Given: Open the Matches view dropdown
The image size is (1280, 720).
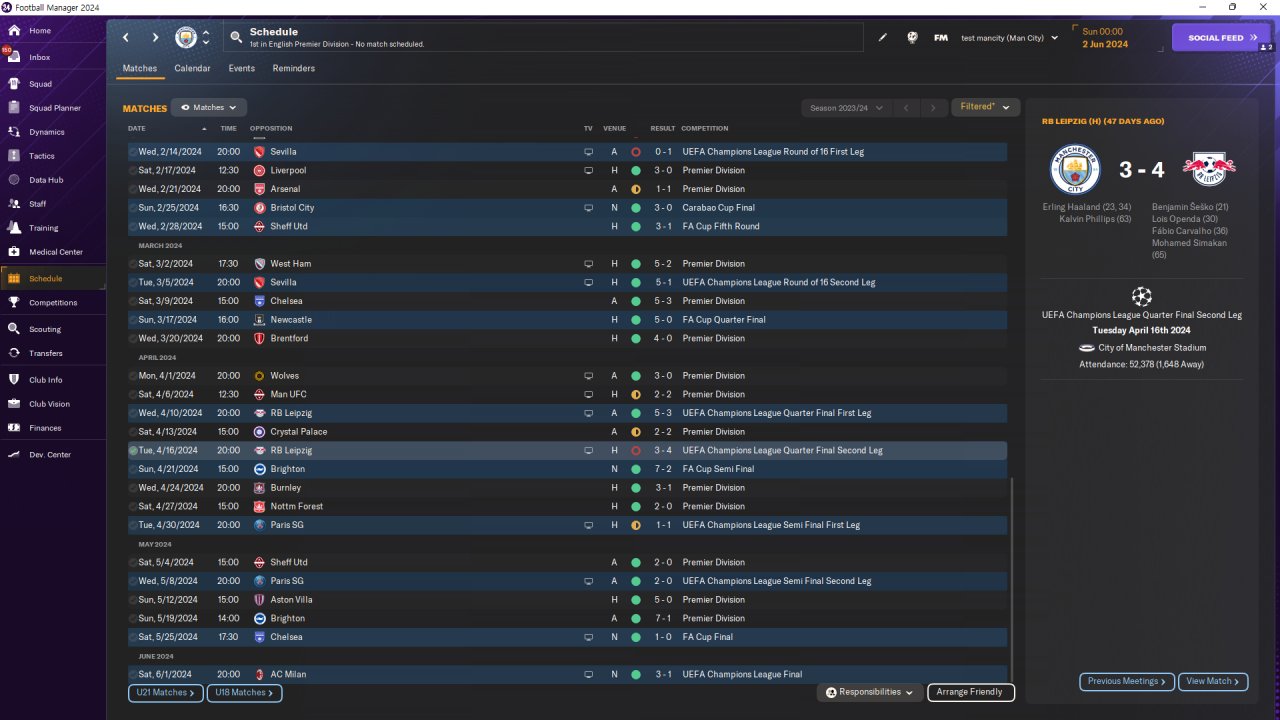Looking at the screenshot, I should coord(209,108).
